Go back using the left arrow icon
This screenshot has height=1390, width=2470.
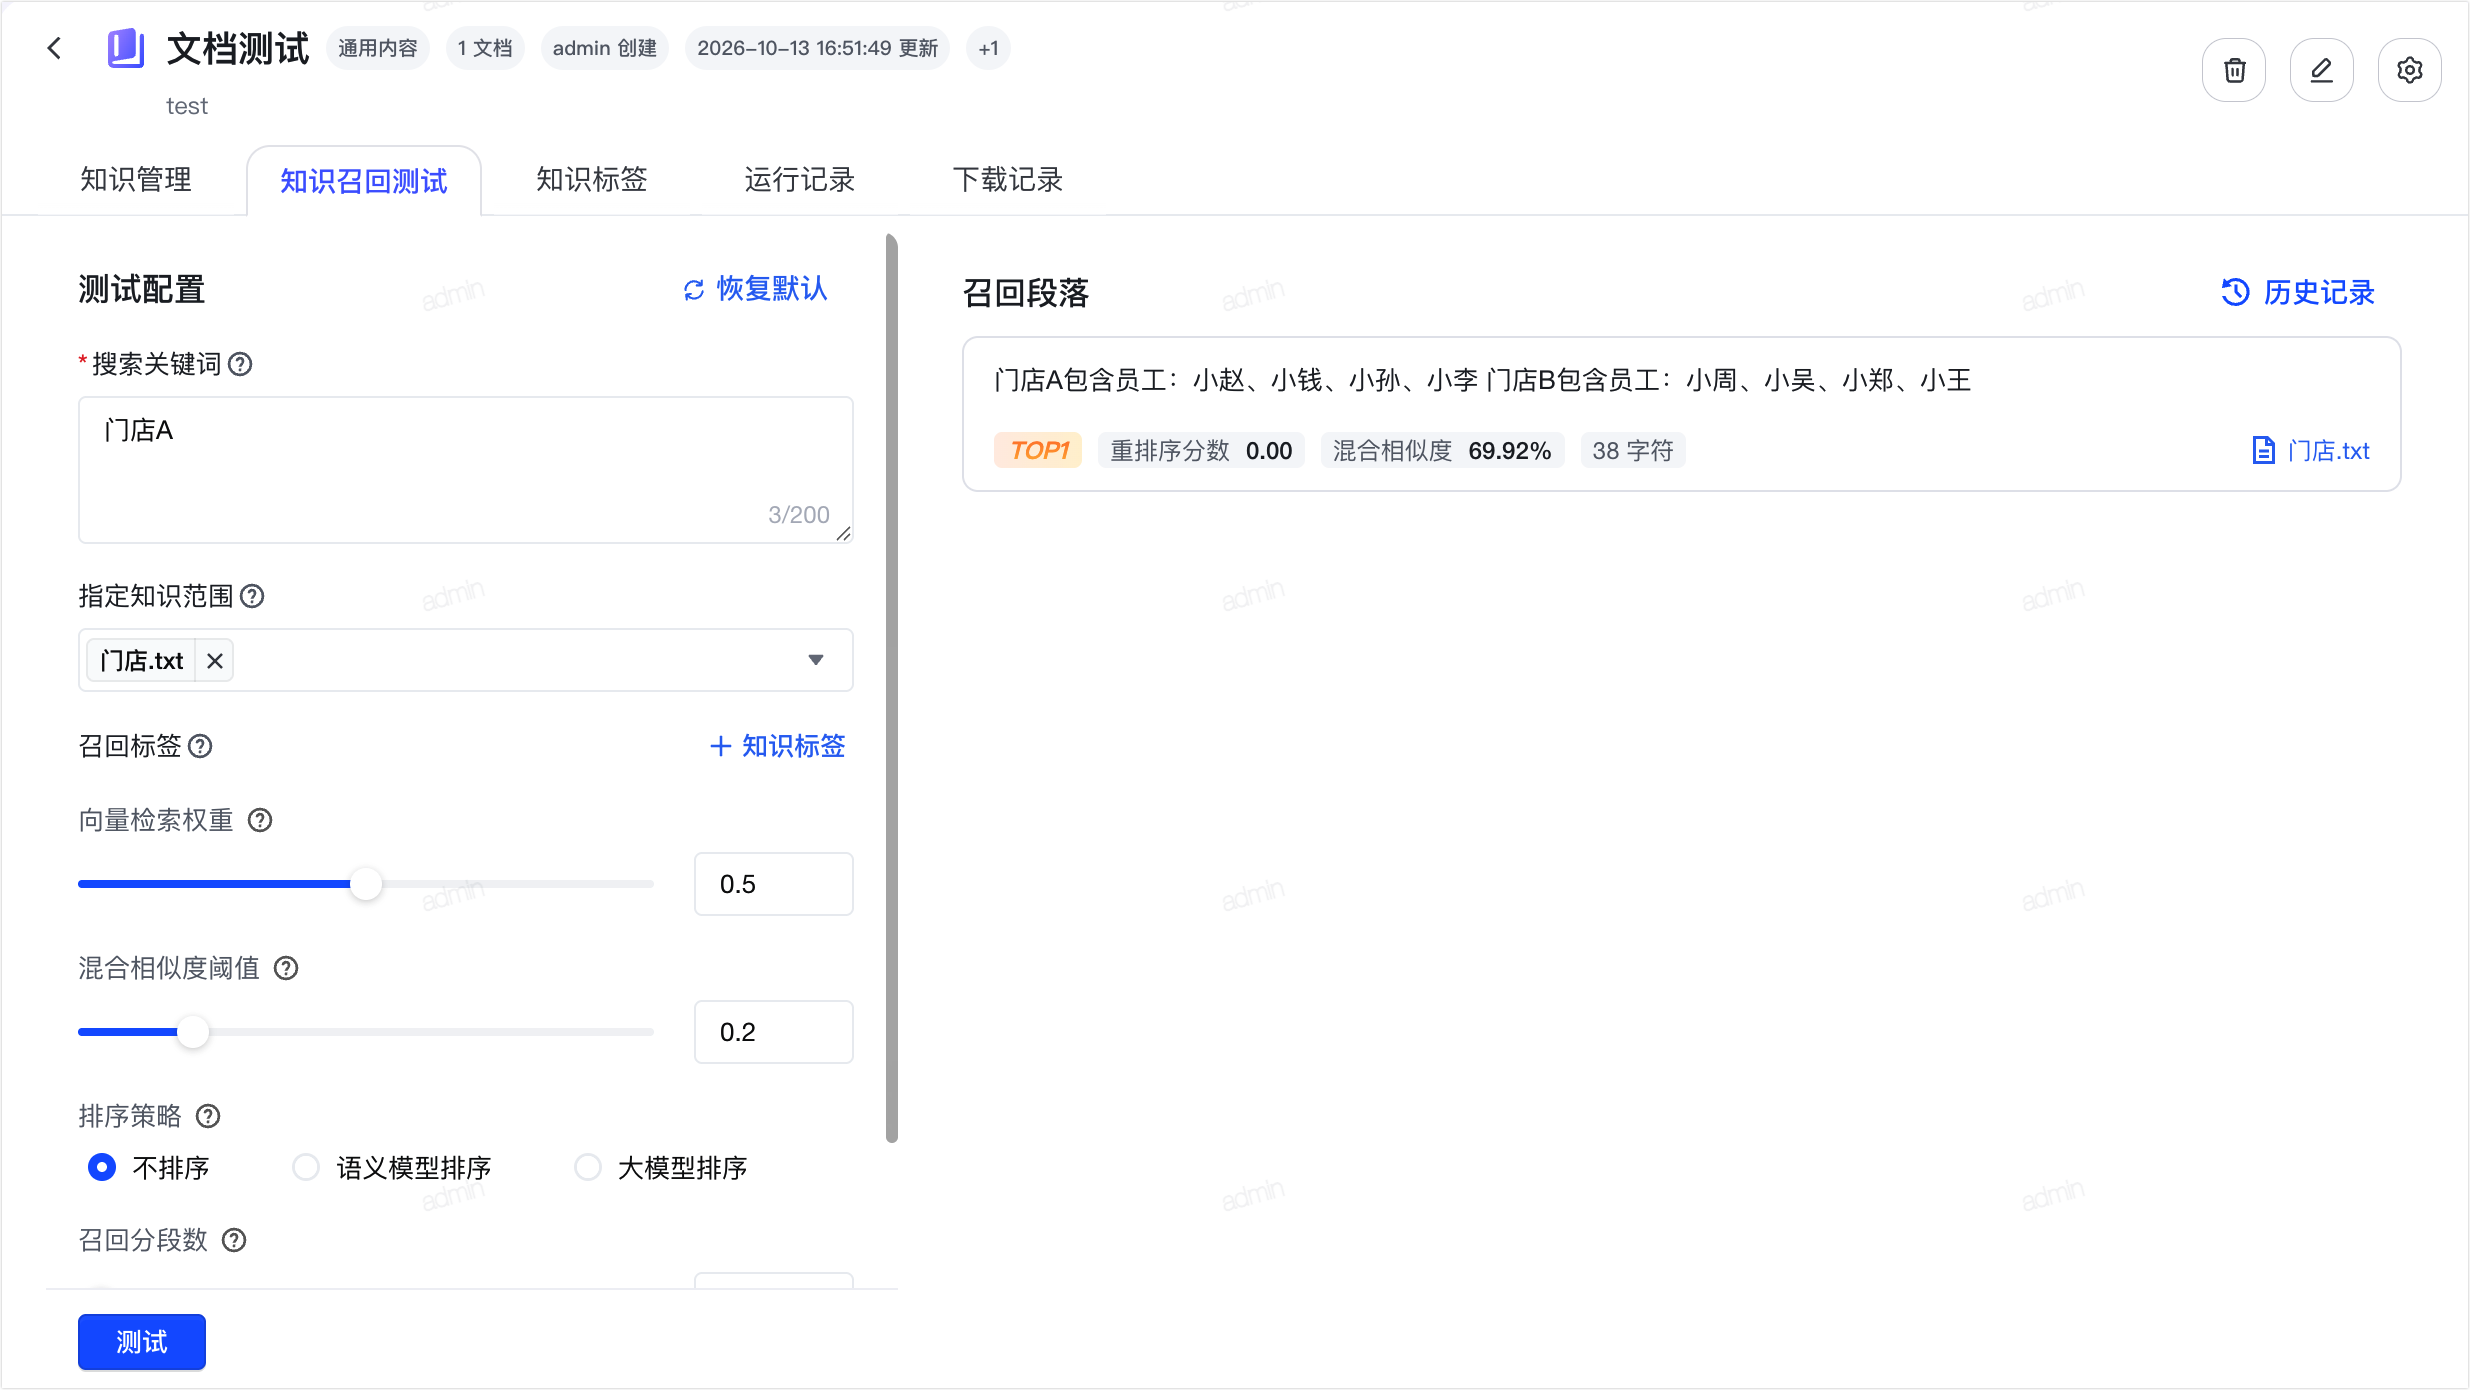55,48
